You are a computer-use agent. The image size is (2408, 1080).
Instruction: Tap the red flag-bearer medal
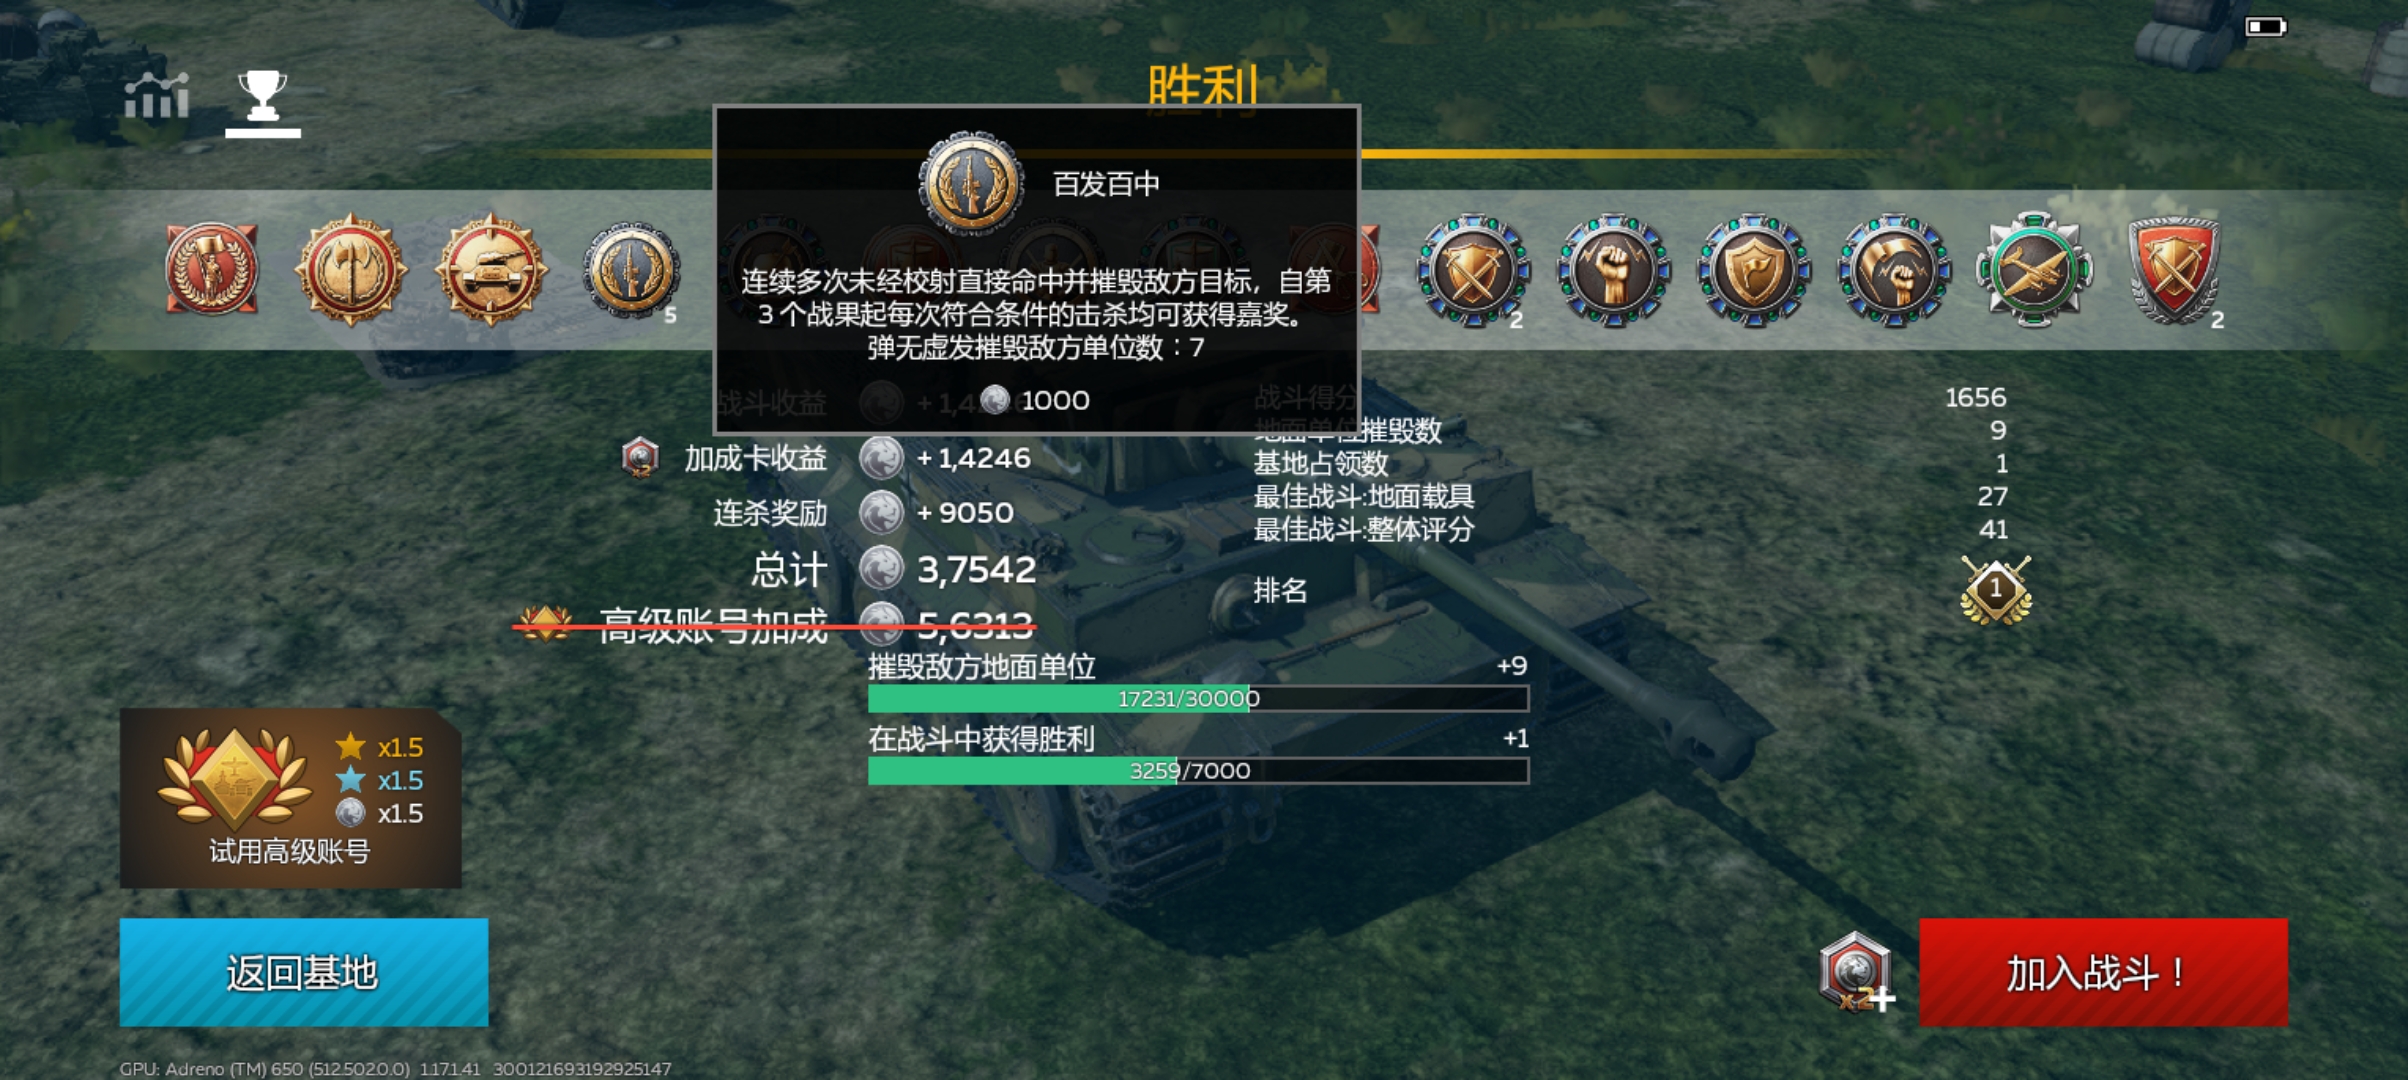[x=211, y=268]
